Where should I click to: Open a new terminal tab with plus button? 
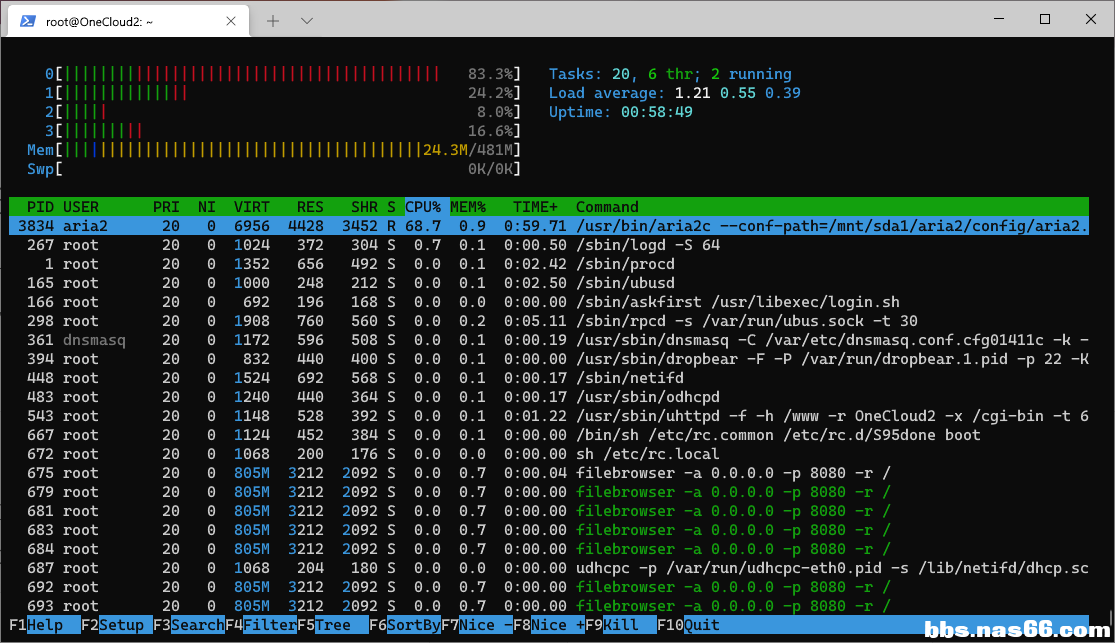pyautogui.click(x=273, y=20)
